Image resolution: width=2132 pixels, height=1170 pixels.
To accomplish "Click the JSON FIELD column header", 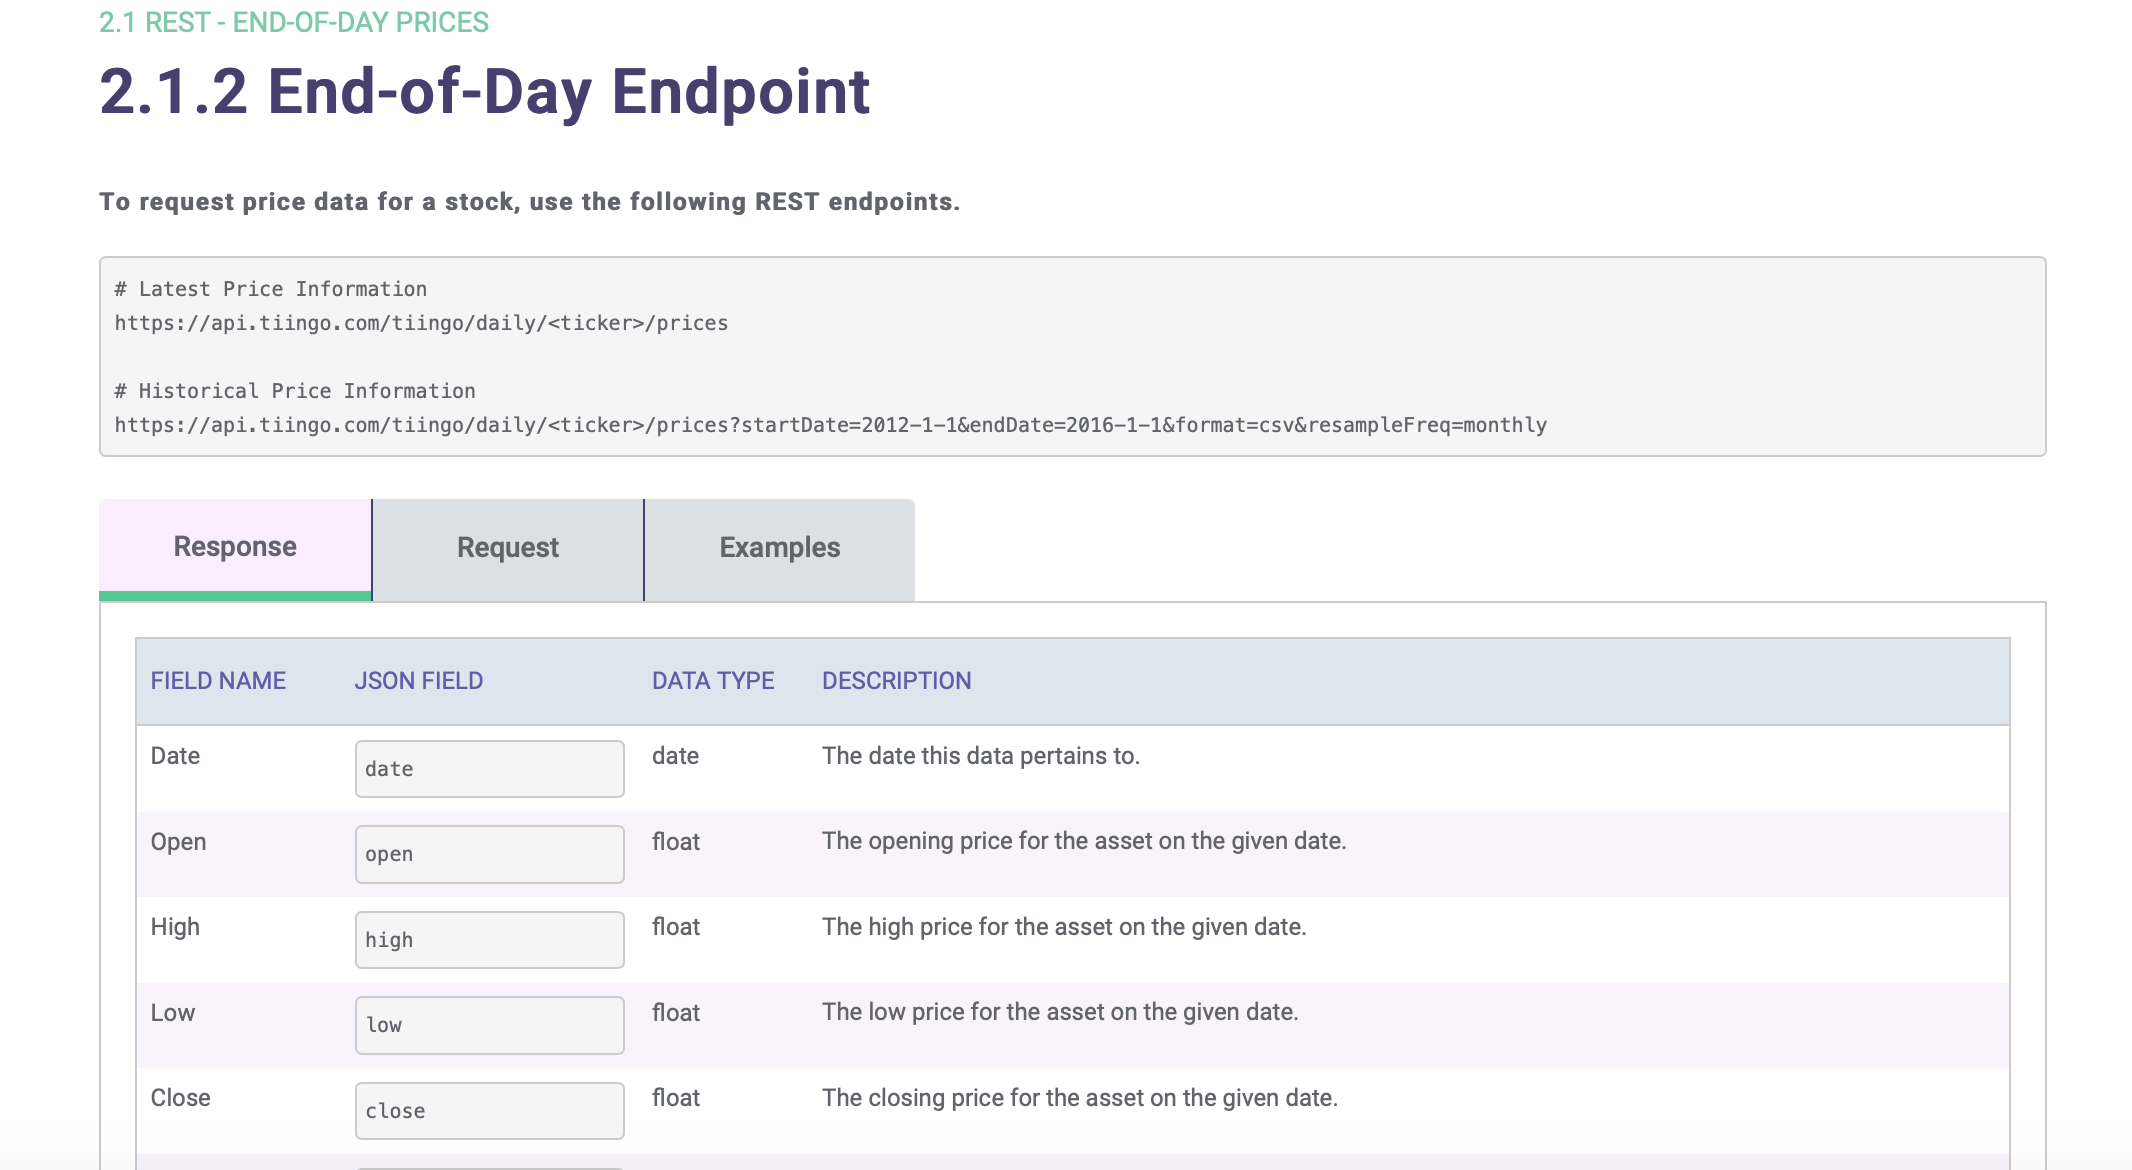I will pos(418,681).
